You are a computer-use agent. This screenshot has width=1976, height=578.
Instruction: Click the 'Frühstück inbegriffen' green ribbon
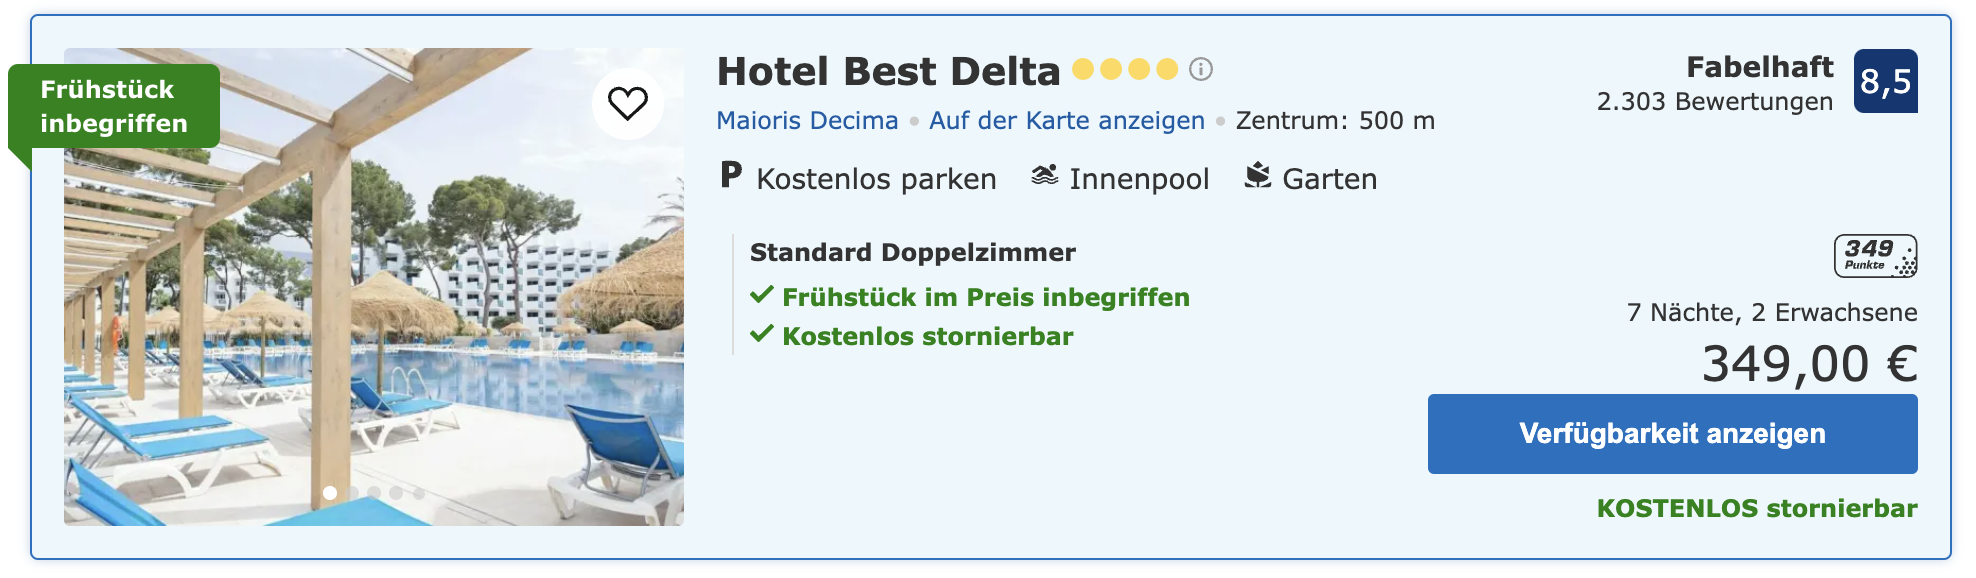(114, 106)
